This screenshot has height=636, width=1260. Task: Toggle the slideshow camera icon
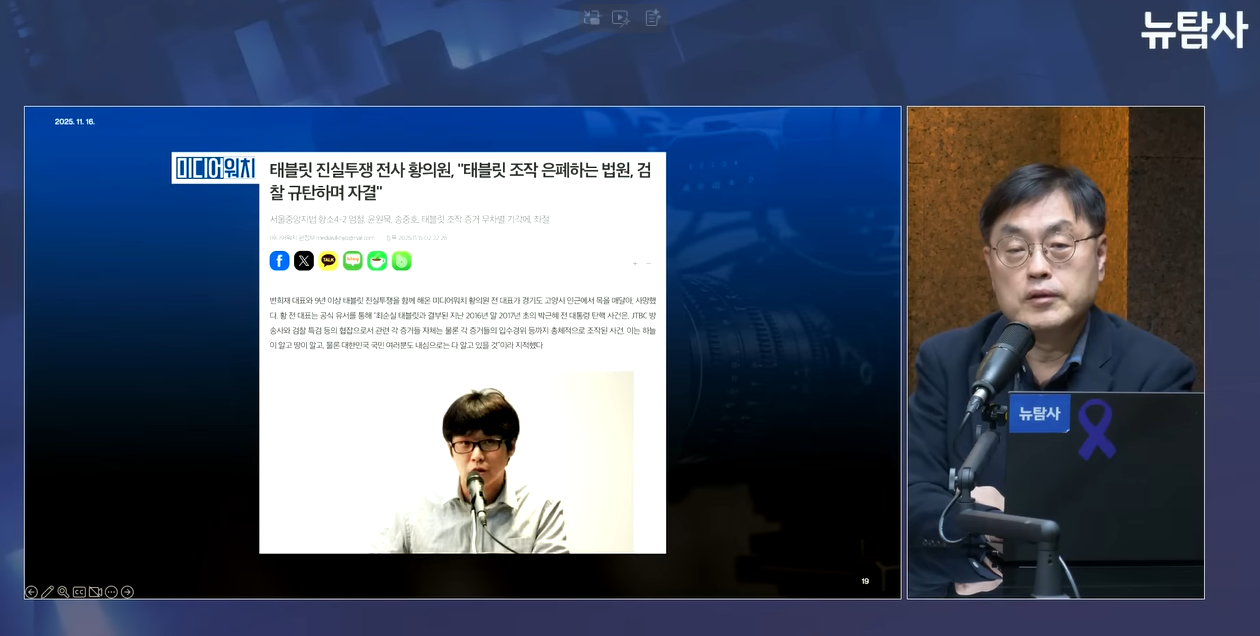click(x=95, y=592)
